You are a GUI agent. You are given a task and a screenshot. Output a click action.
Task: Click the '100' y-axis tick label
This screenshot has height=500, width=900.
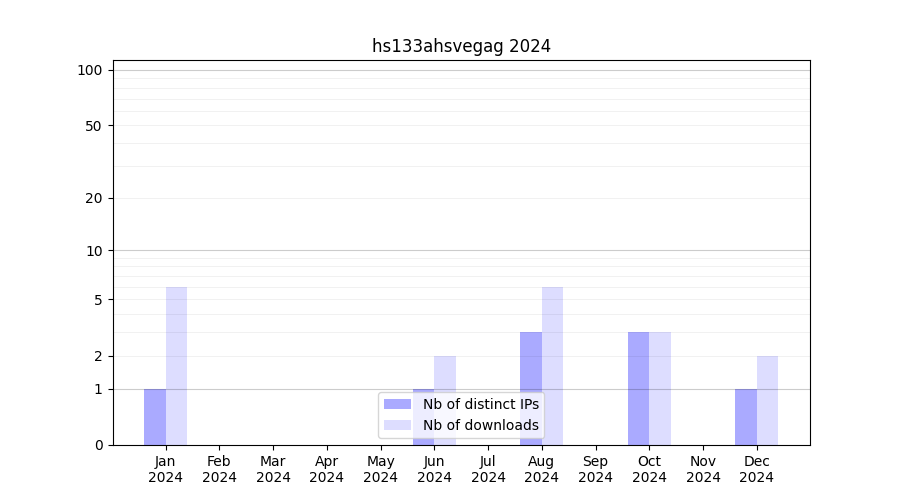point(90,70)
